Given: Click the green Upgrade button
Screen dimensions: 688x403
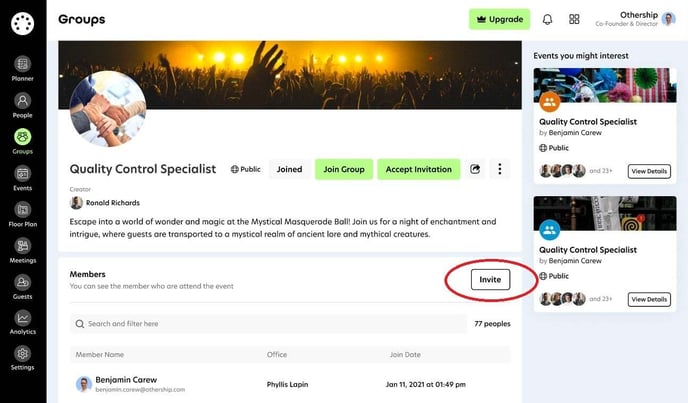Looking at the screenshot, I should click(x=499, y=19).
